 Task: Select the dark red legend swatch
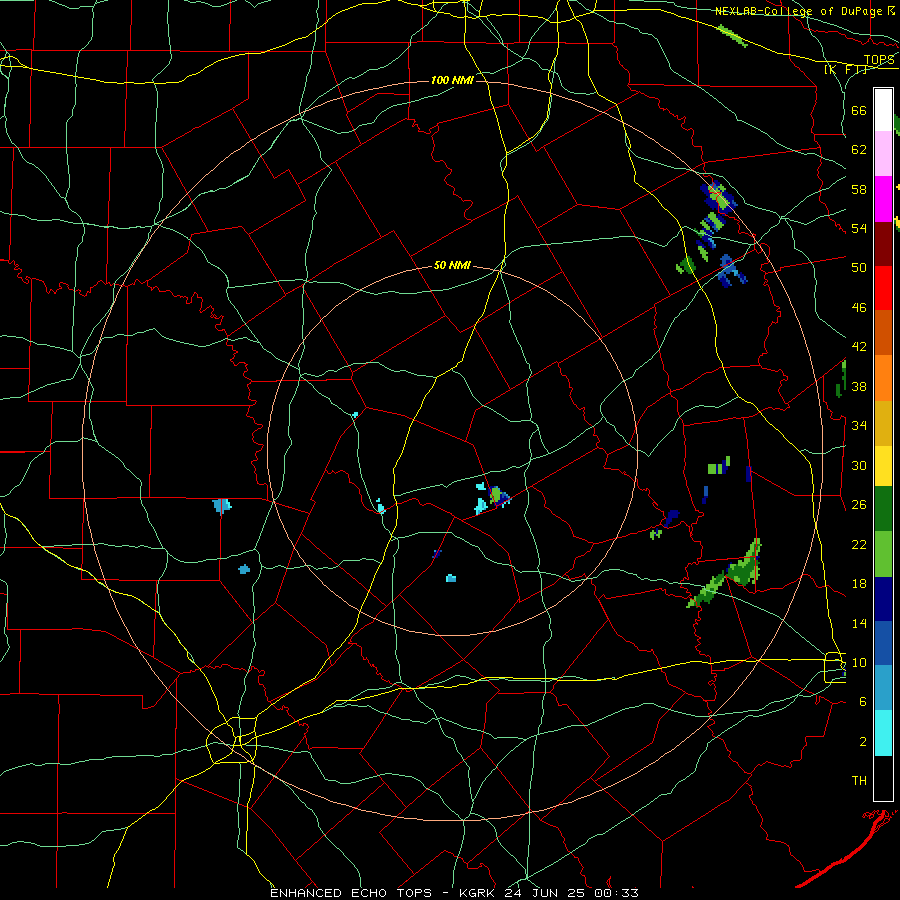point(883,244)
